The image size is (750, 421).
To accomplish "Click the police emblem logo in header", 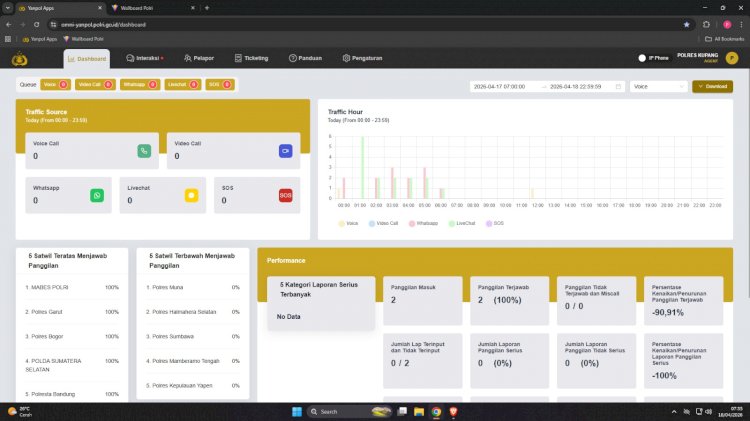I will [16, 58].
